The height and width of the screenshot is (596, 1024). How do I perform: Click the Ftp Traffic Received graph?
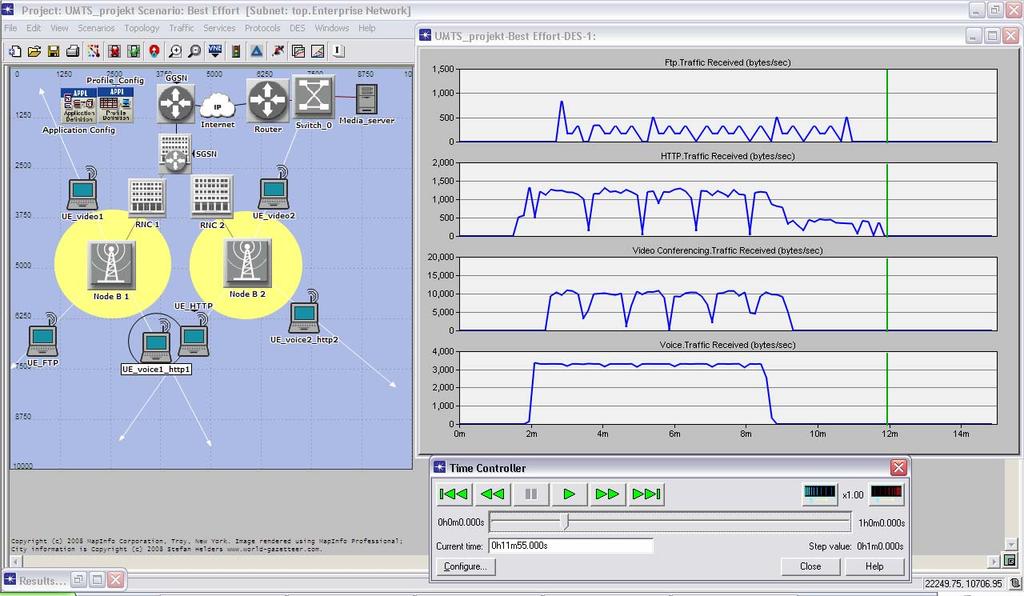pos(728,105)
